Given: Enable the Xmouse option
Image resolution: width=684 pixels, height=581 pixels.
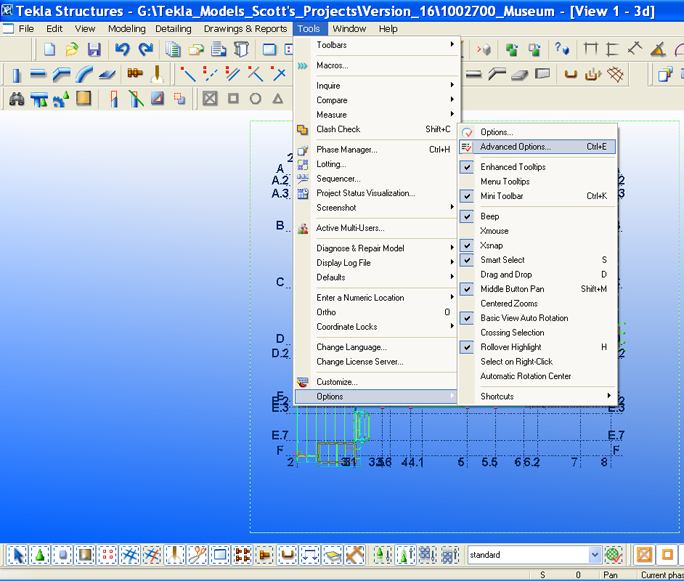Looking at the screenshot, I should pos(538,231).
